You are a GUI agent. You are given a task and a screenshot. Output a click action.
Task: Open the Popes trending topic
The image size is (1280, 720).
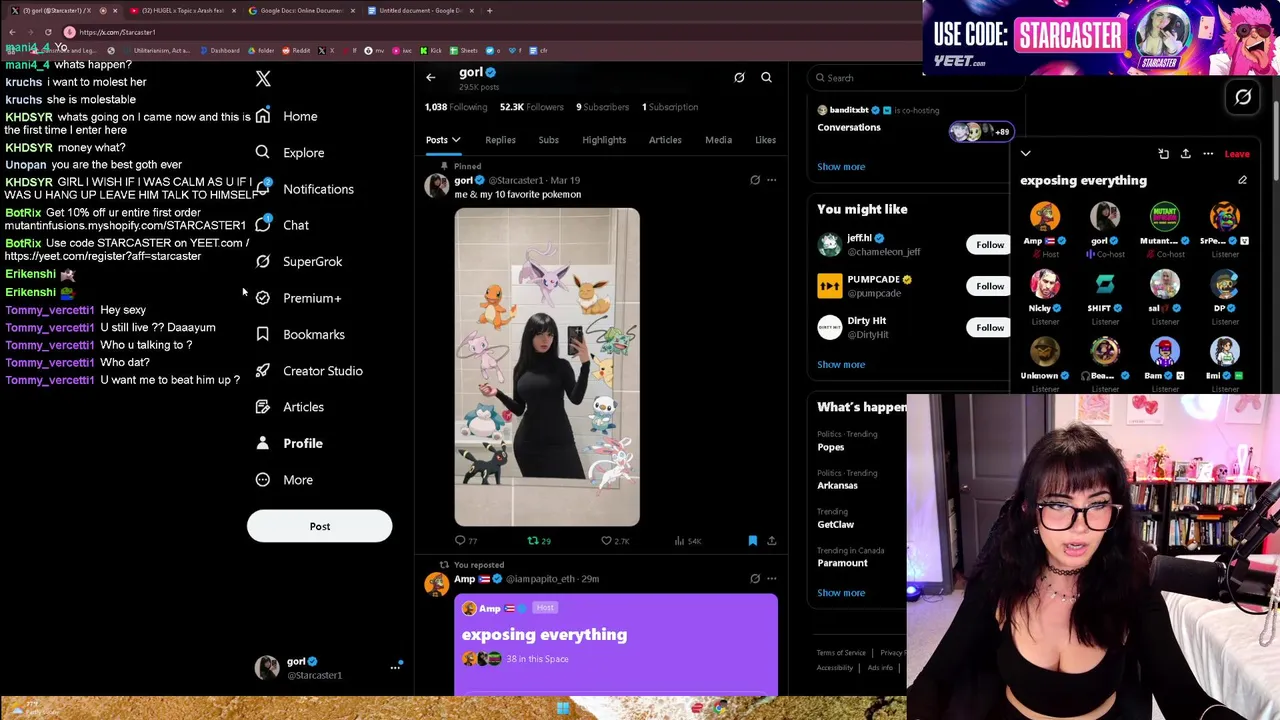point(831,447)
